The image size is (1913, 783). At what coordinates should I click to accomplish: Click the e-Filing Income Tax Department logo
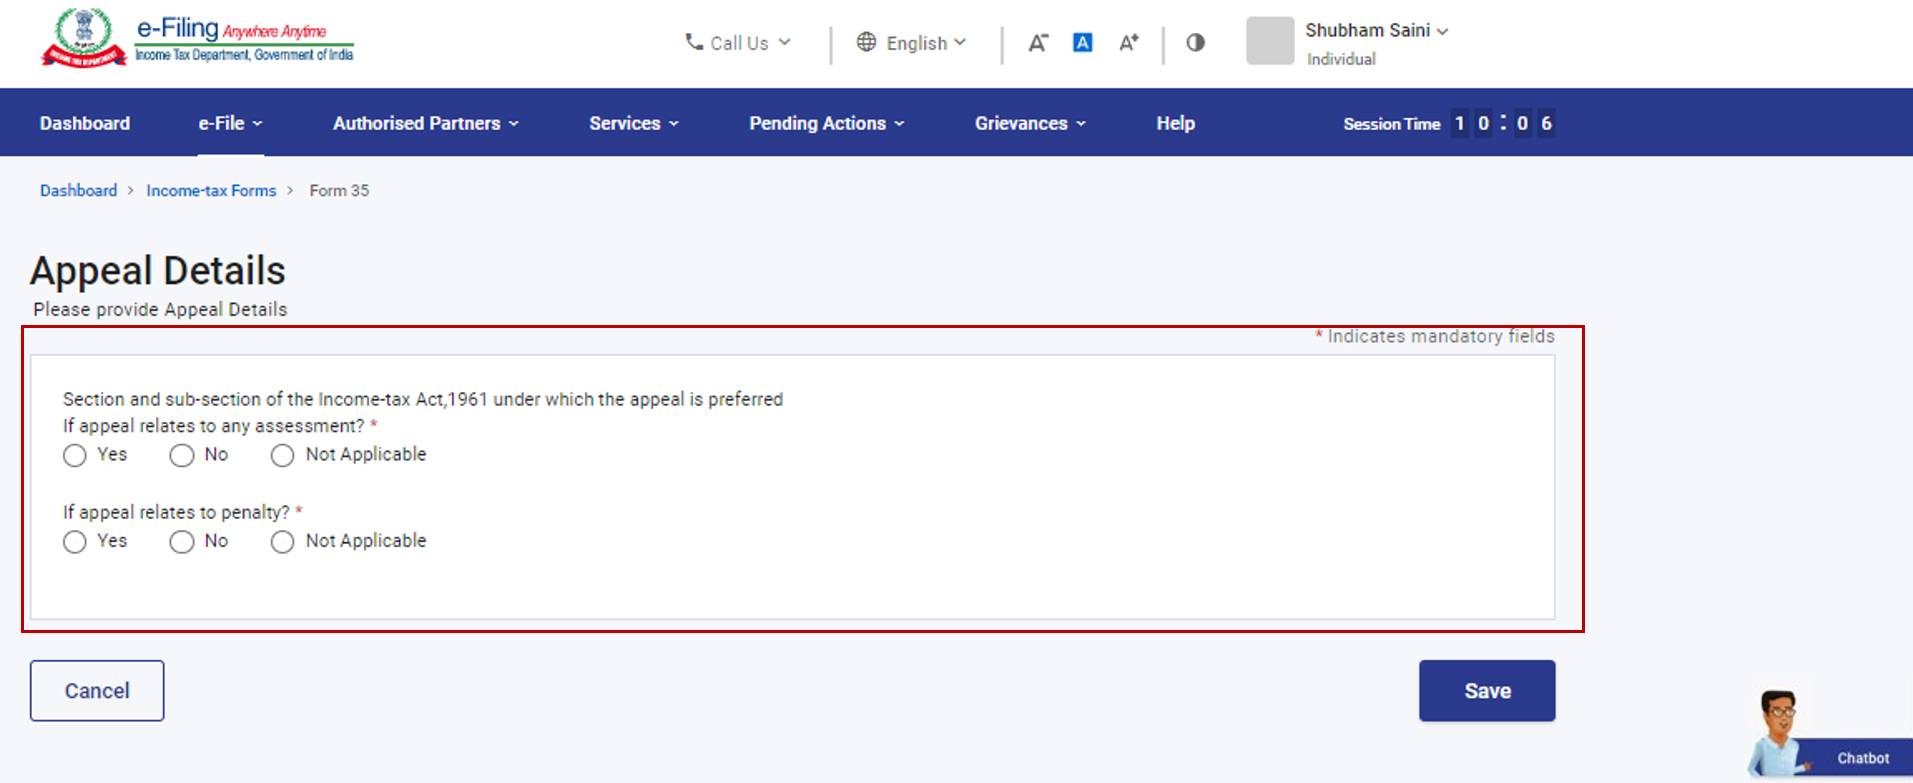click(197, 40)
